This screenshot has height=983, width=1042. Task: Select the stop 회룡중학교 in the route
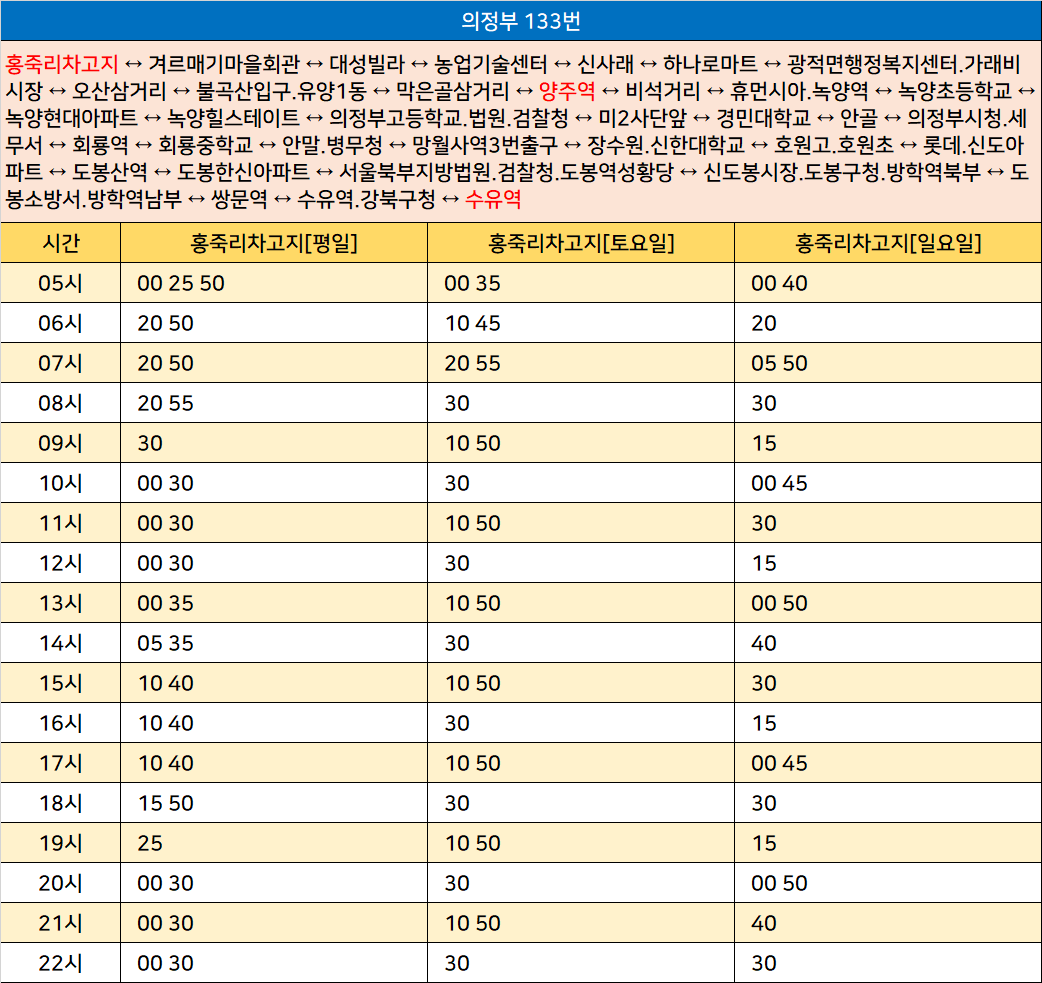(x=205, y=145)
